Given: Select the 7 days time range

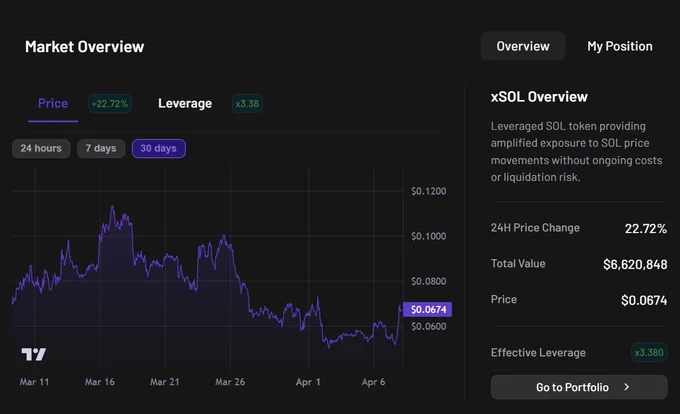Looking at the screenshot, I should pos(101,148).
